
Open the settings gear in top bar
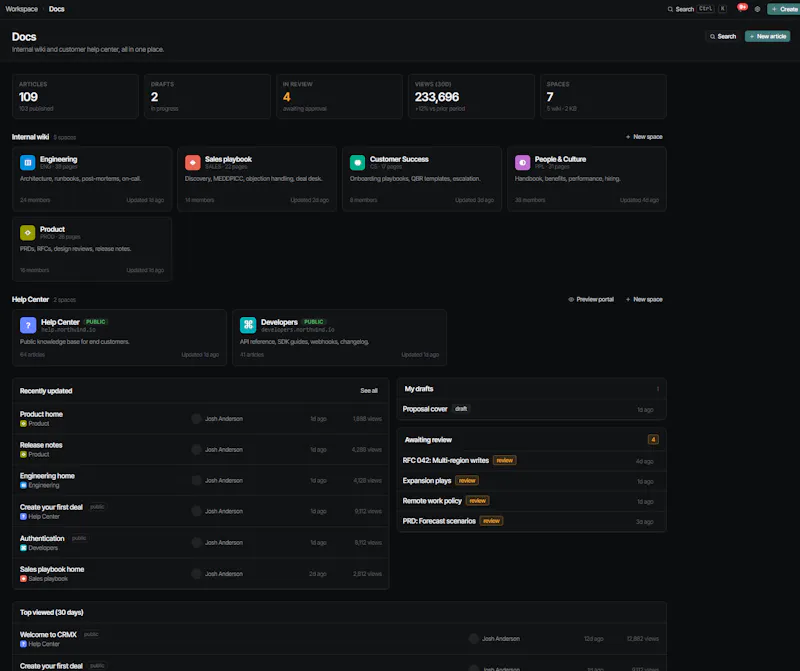coord(757,9)
